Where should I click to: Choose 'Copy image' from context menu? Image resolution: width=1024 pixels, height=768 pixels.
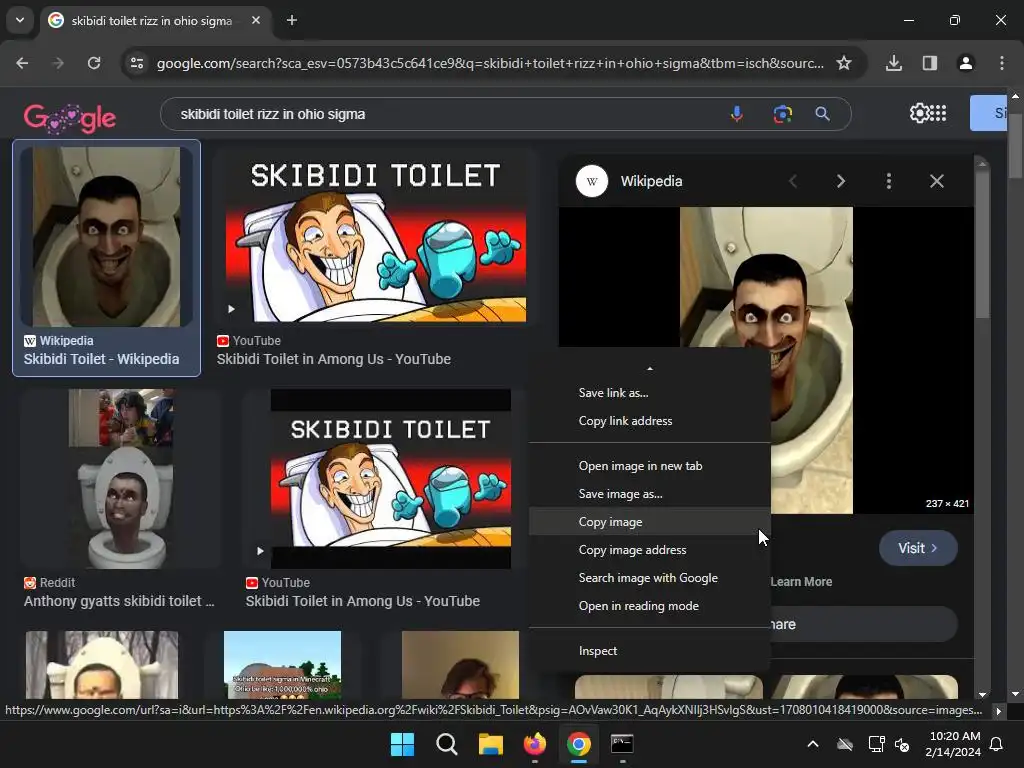(x=650, y=522)
